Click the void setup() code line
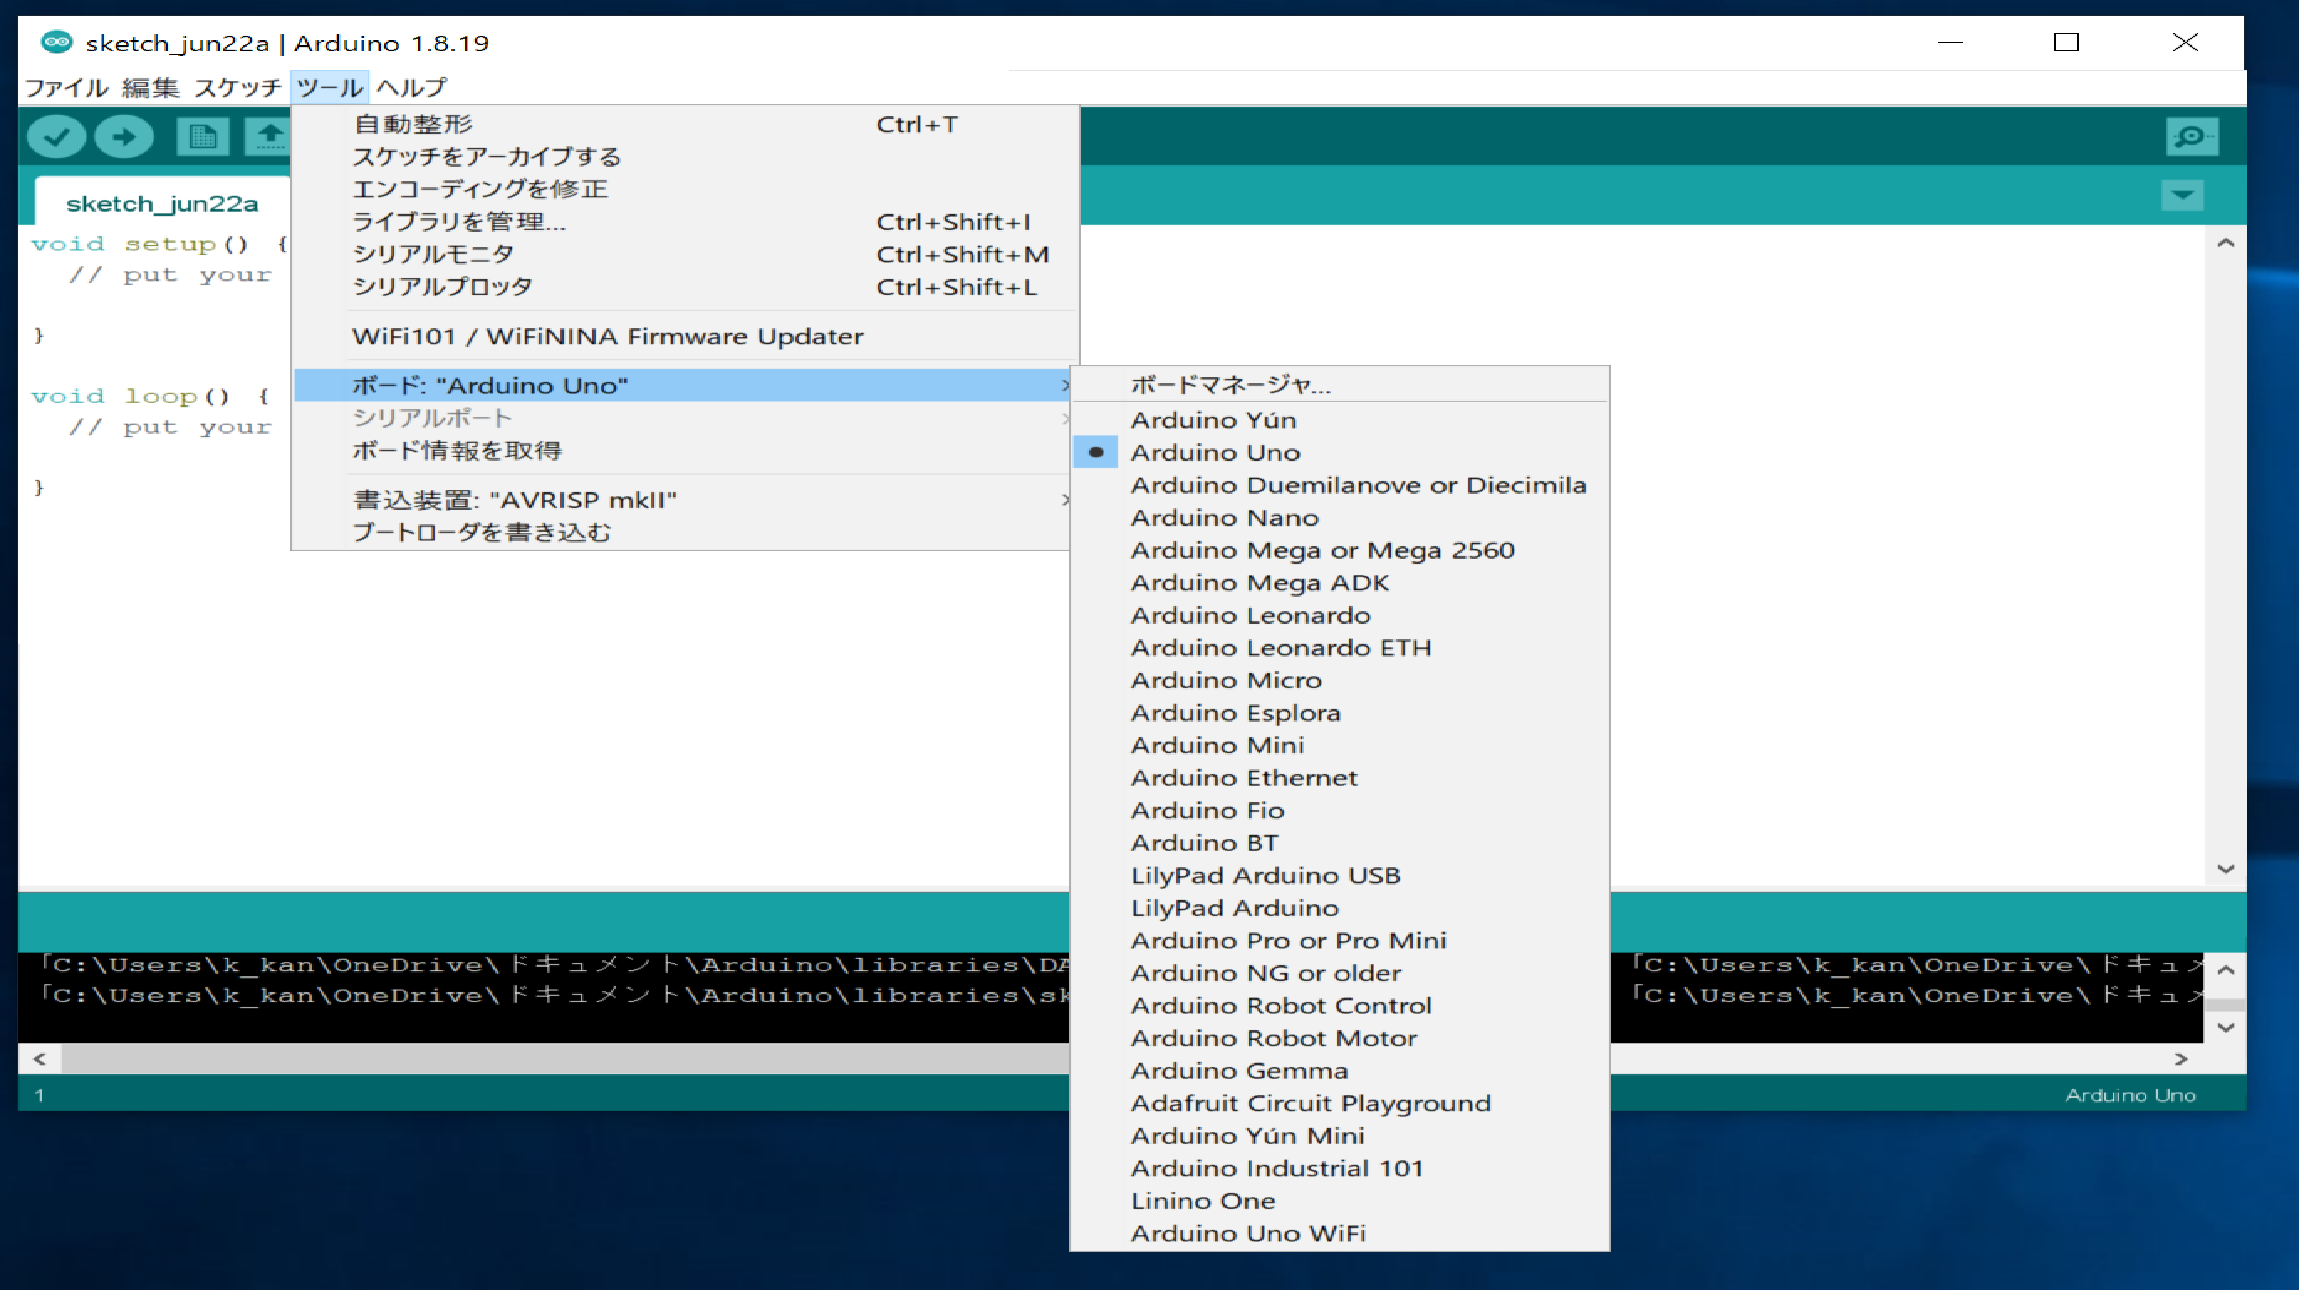Screen dimensions: 2304x1296 pos(160,244)
